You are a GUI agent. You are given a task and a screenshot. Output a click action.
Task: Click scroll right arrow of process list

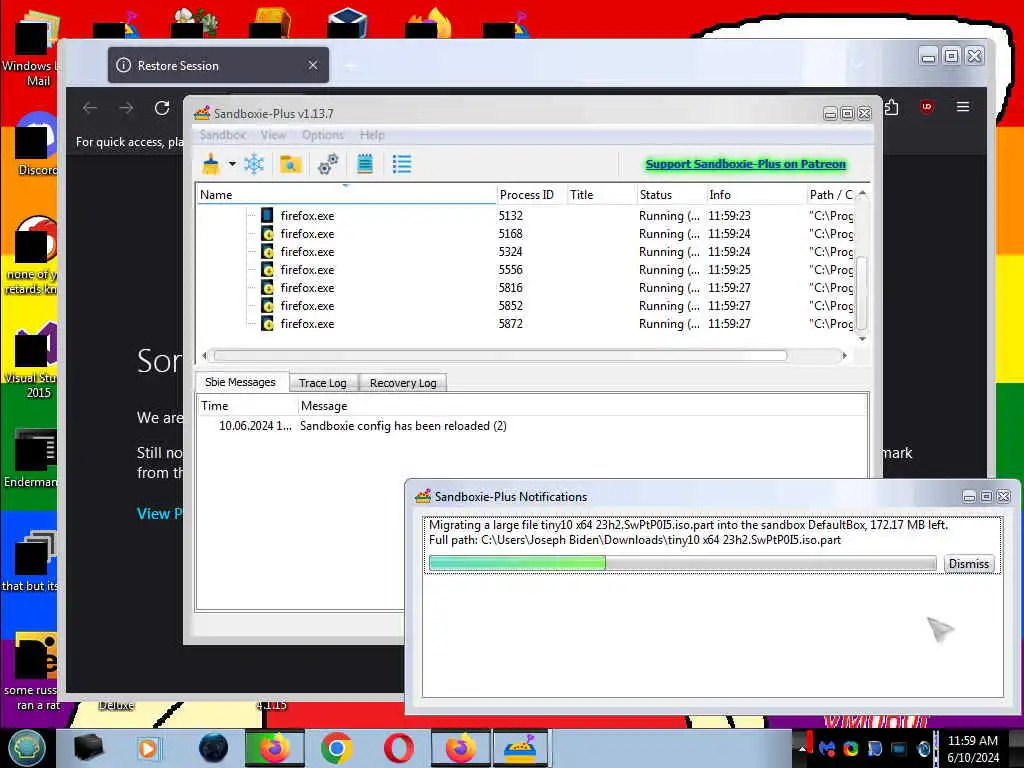844,356
